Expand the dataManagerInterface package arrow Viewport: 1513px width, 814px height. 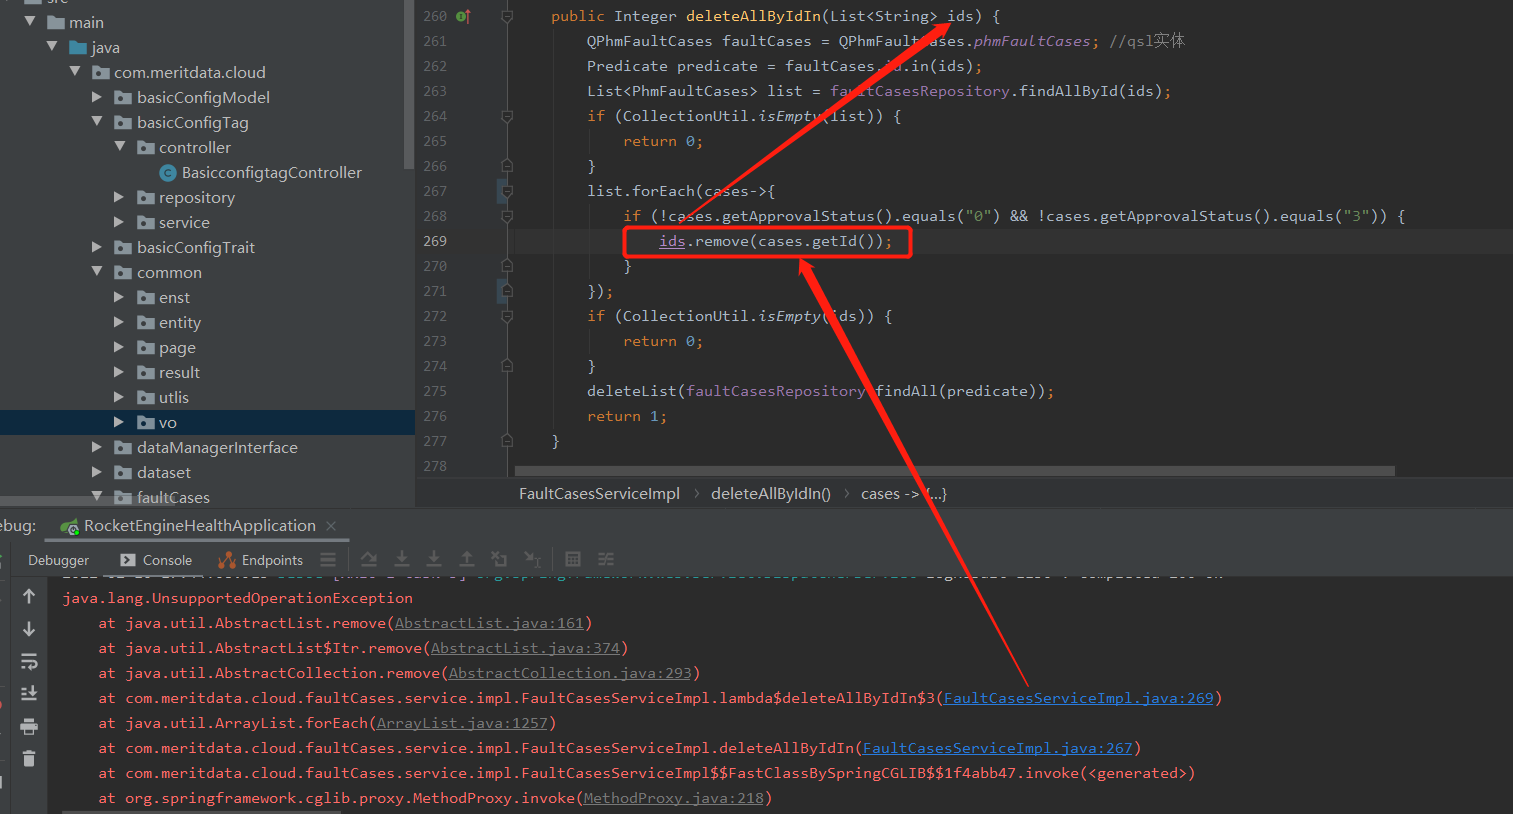coord(97,447)
